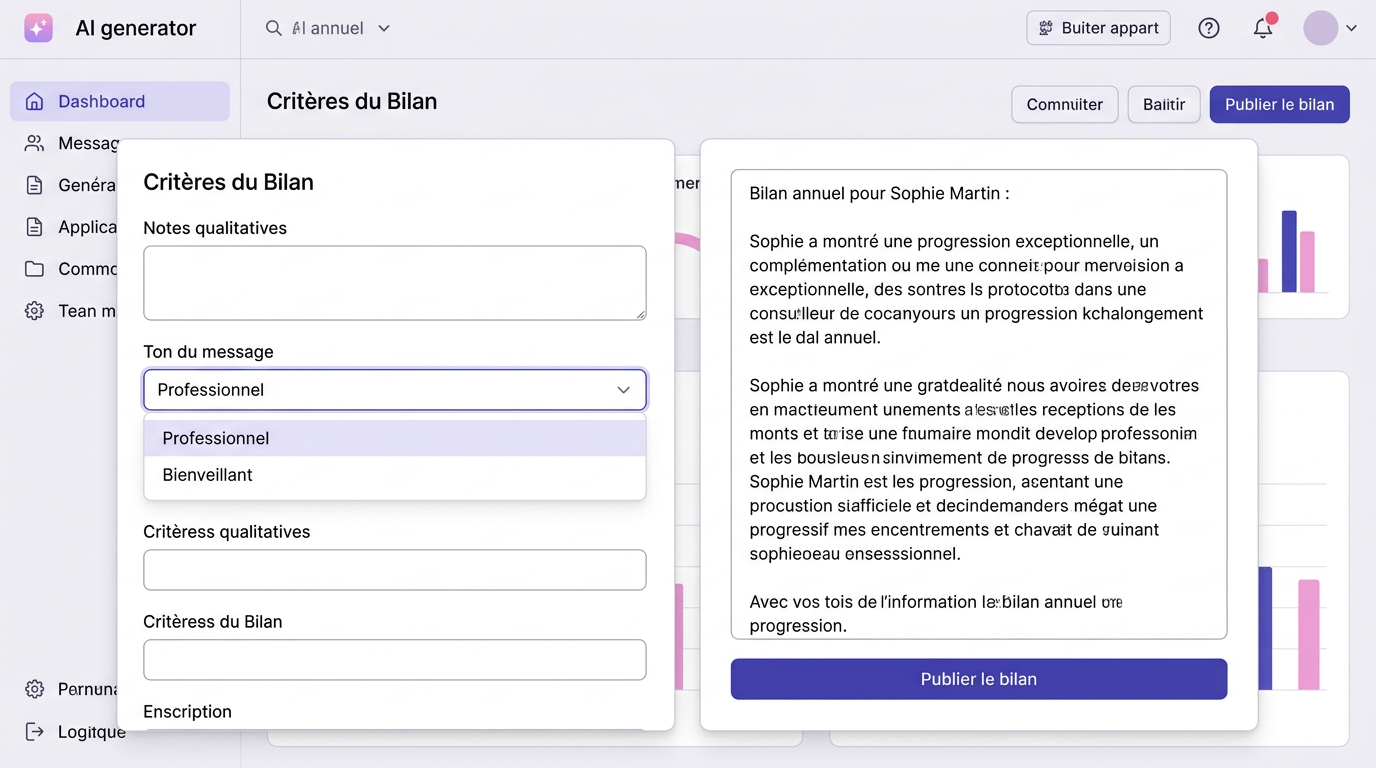Select the Bienveillant tone option
Viewport: 1376px width, 768px height.
pos(395,475)
